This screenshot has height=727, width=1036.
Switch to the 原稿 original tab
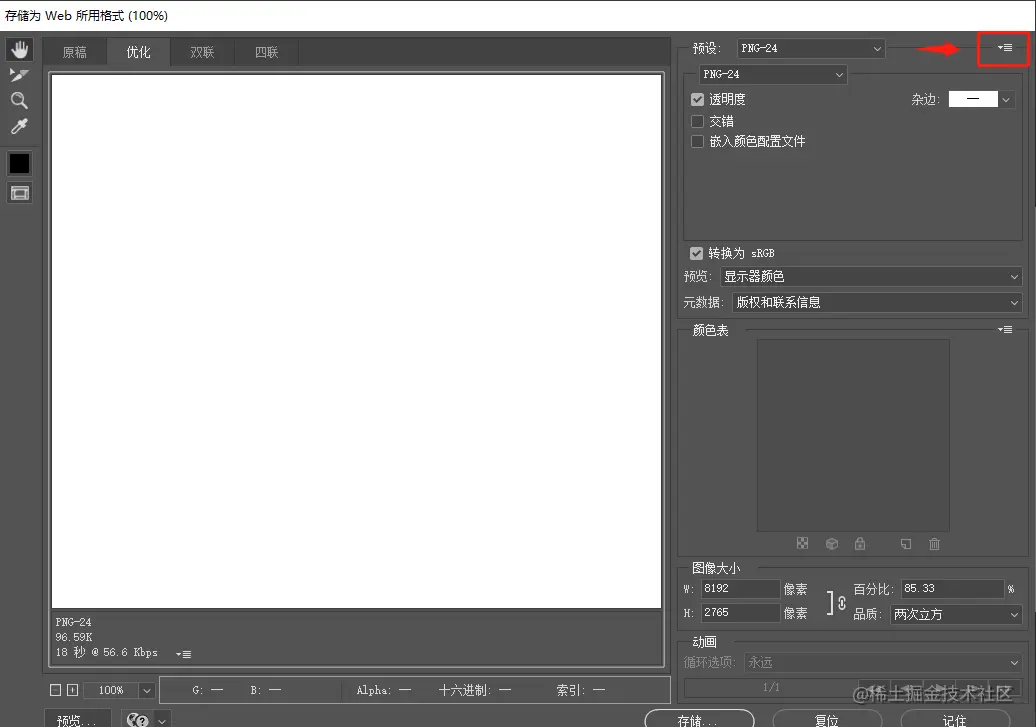[x=75, y=51]
